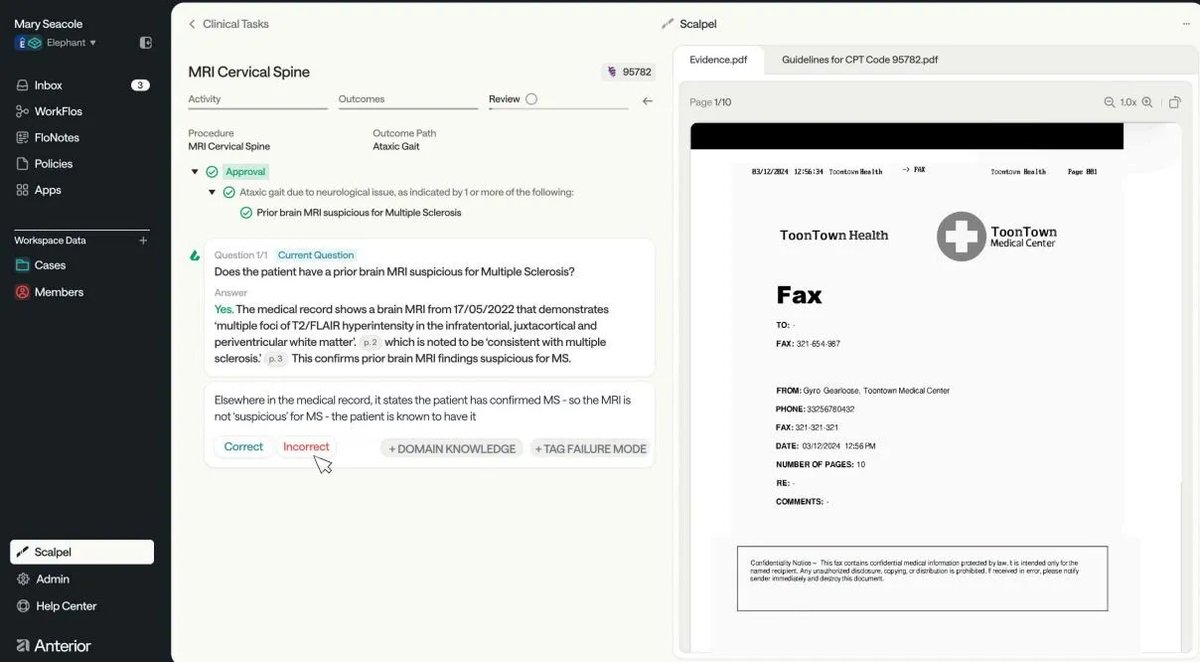The width and height of the screenshot is (1200, 662).
Task: Collapse the Approval tree section
Action: 195,172
